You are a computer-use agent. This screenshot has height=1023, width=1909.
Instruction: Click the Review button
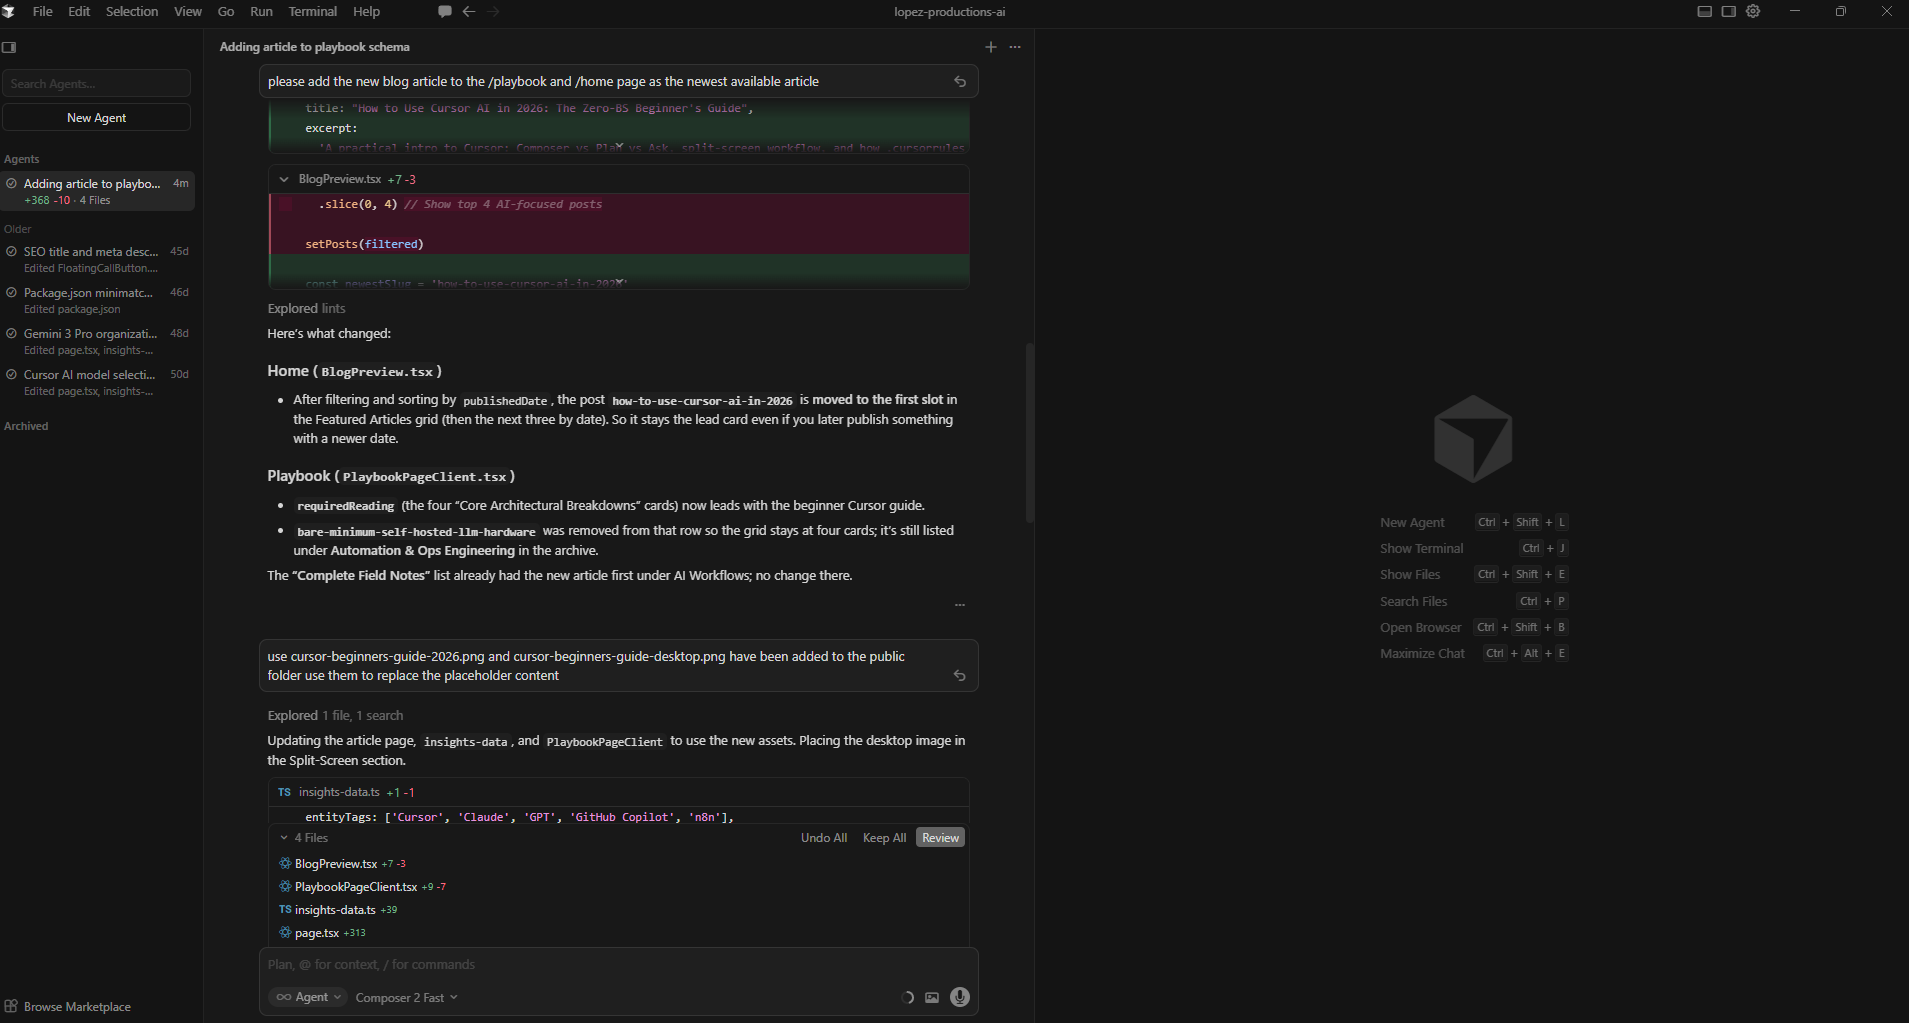tap(940, 838)
